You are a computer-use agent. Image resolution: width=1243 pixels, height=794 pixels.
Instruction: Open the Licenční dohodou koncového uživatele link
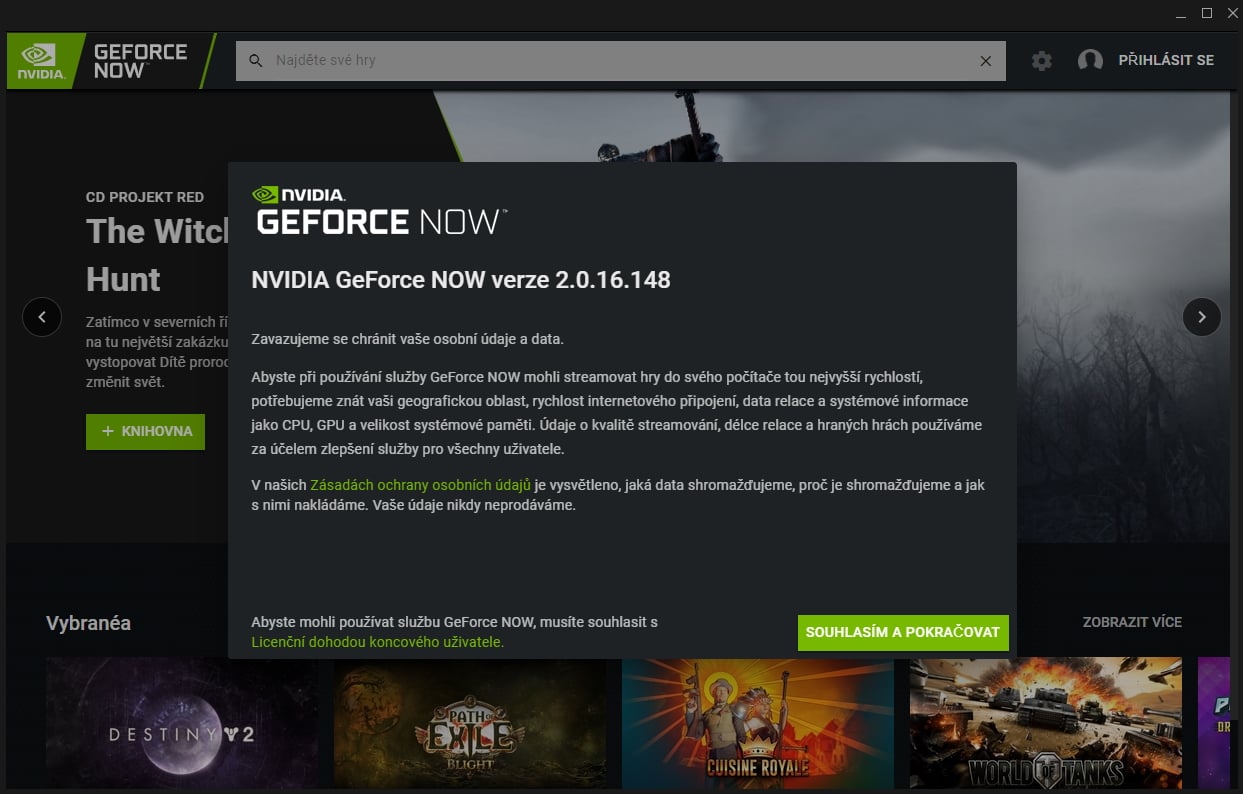point(375,642)
